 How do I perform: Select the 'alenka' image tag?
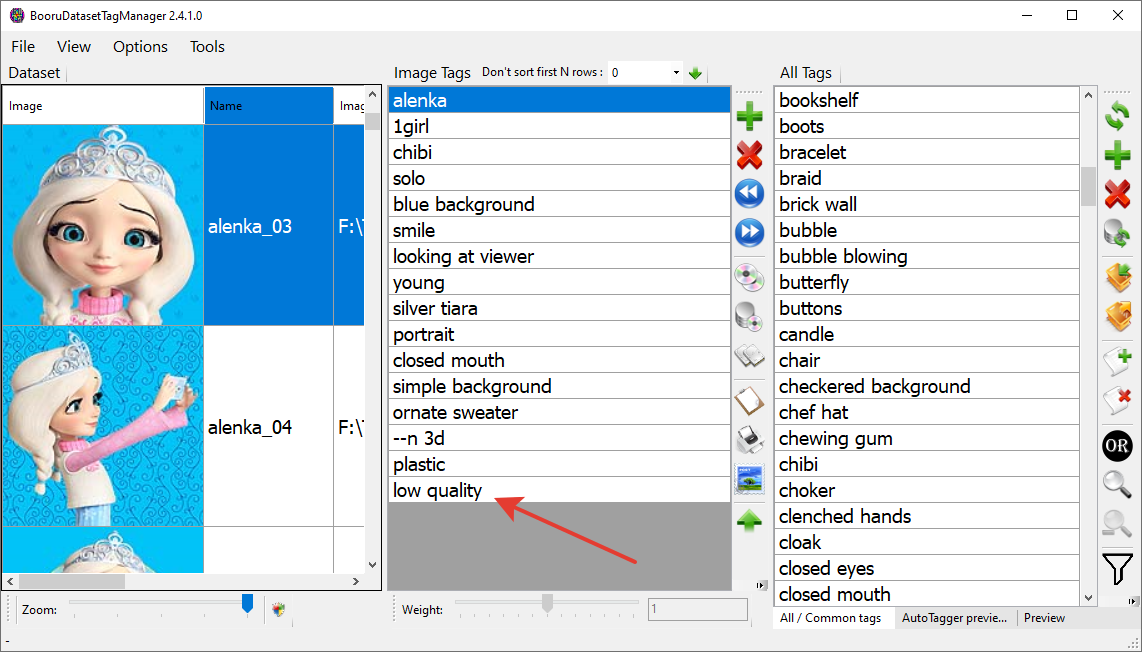point(559,100)
